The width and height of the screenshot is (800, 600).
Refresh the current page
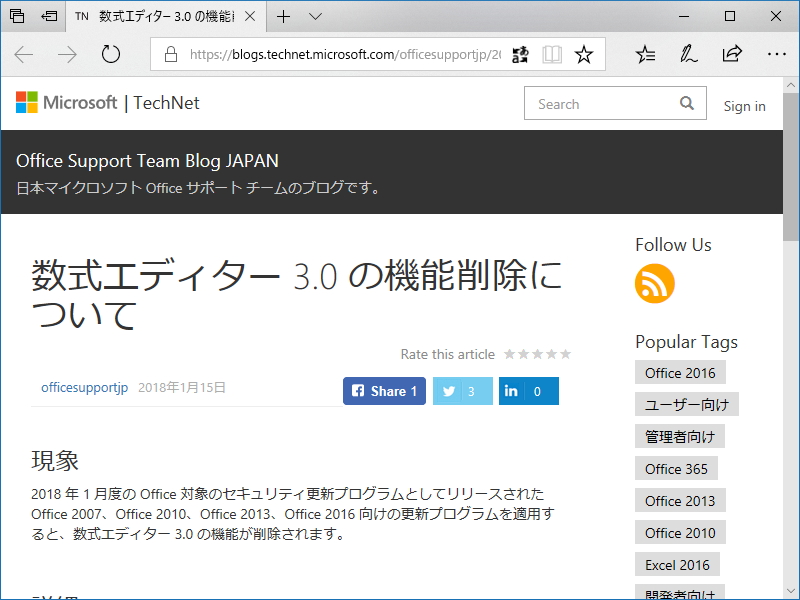point(110,54)
